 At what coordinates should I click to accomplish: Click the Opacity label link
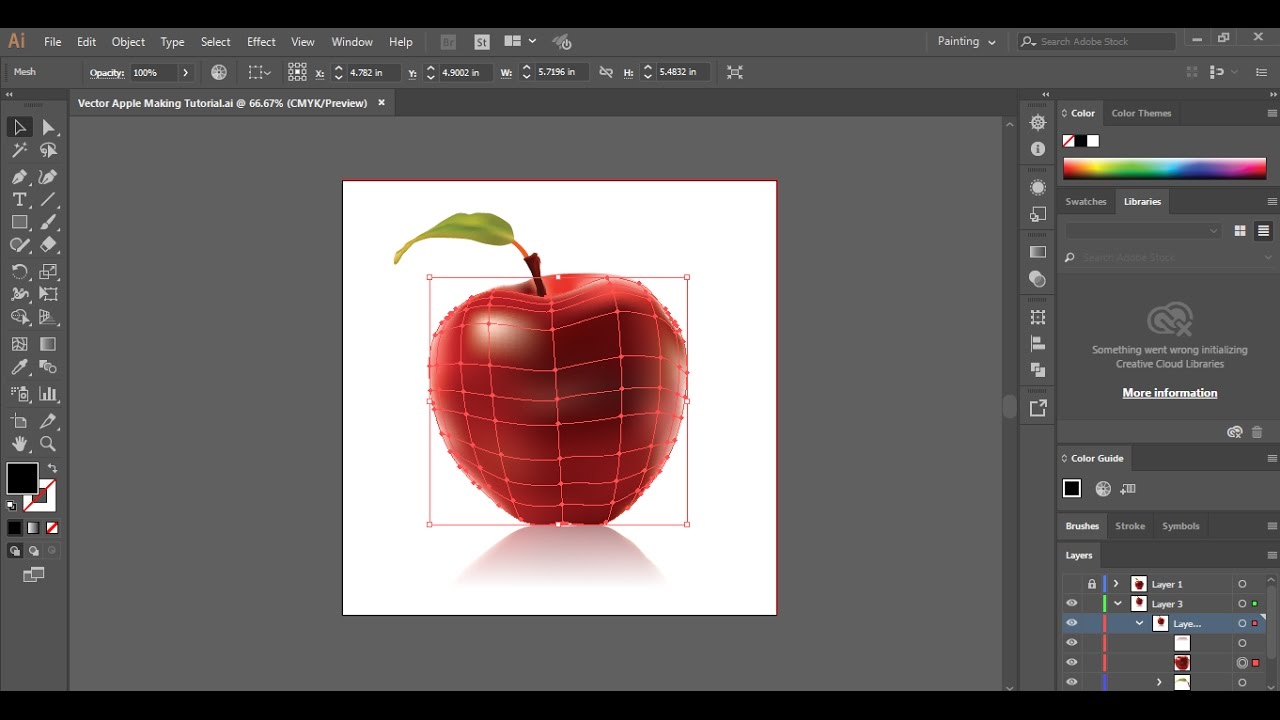tap(106, 73)
